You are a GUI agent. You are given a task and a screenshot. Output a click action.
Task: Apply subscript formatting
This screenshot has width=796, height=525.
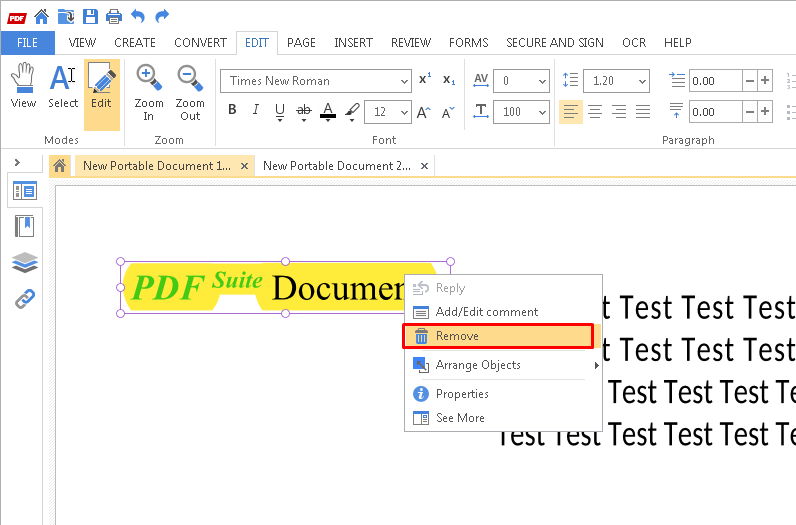pyautogui.click(x=449, y=80)
